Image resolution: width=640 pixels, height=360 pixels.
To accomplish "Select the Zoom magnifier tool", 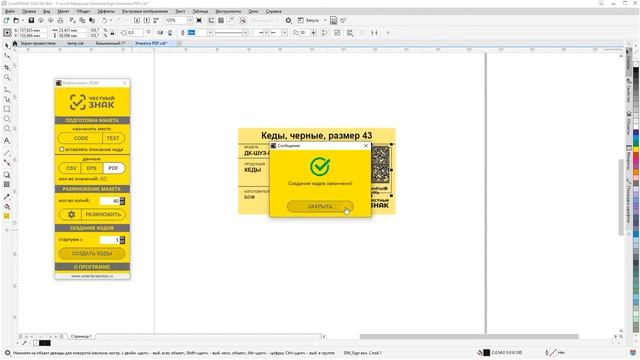I will pos(7,77).
